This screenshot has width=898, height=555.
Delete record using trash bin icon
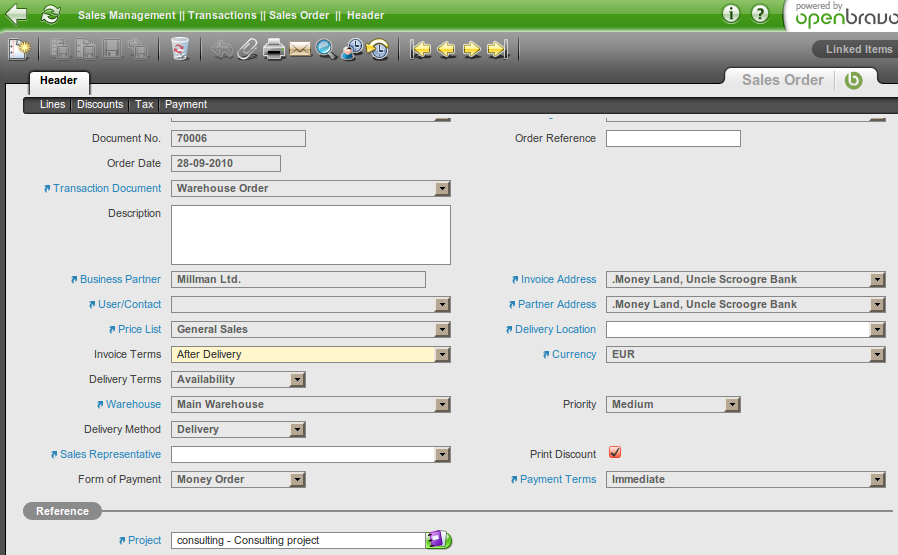[x=180, y=49]
